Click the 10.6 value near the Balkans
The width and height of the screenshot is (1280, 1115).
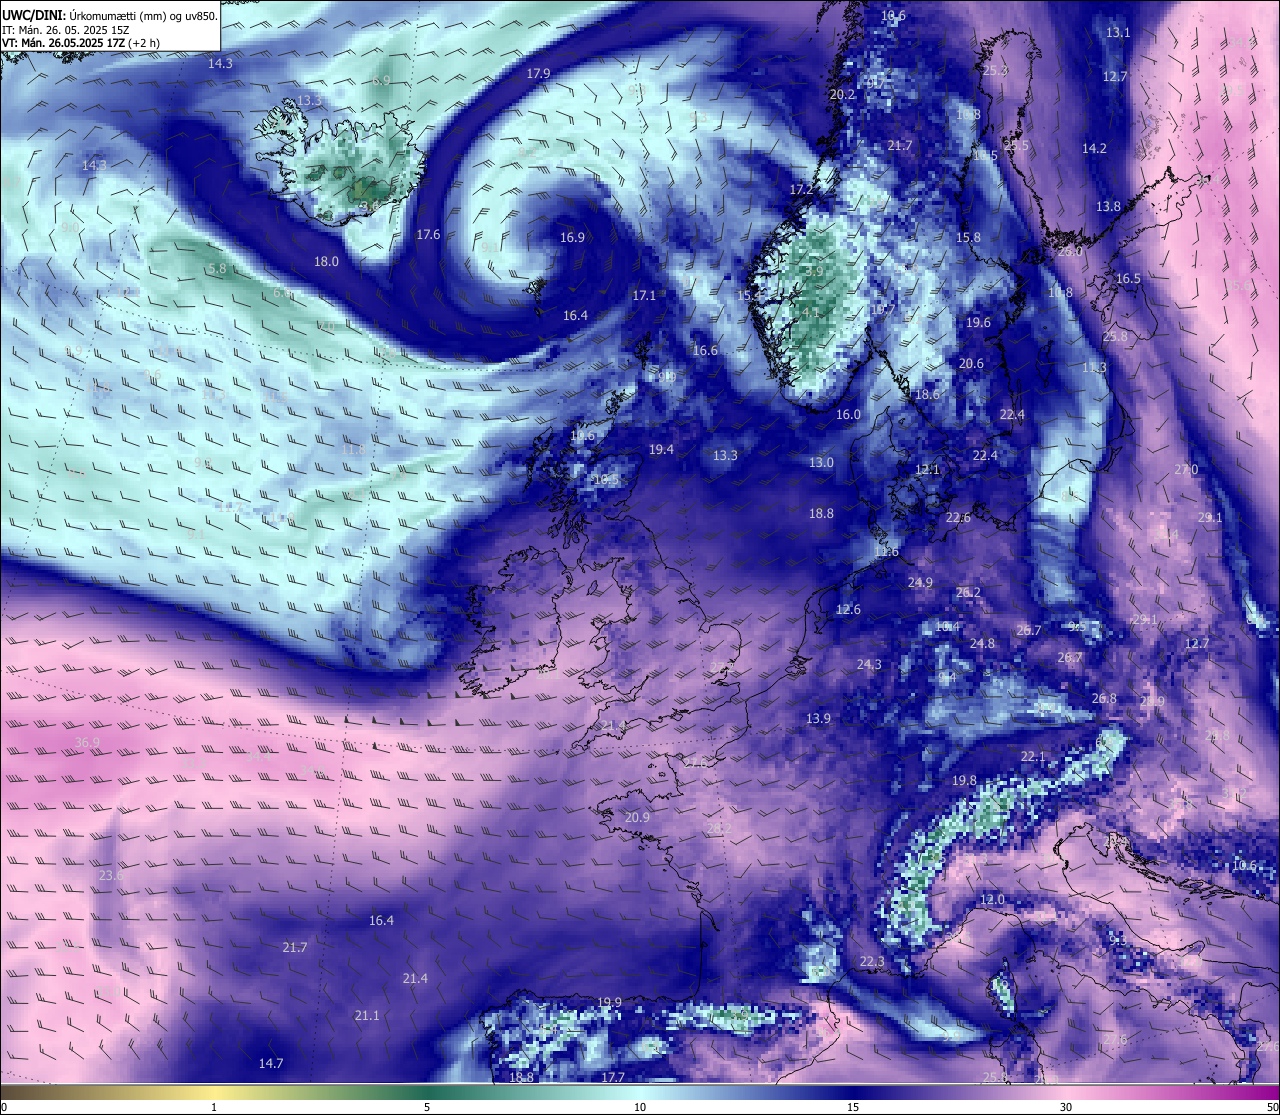(x=1244, y=866)
